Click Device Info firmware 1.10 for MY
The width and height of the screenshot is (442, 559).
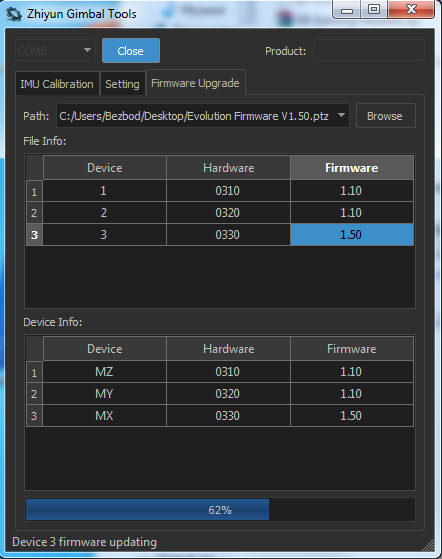352,394
